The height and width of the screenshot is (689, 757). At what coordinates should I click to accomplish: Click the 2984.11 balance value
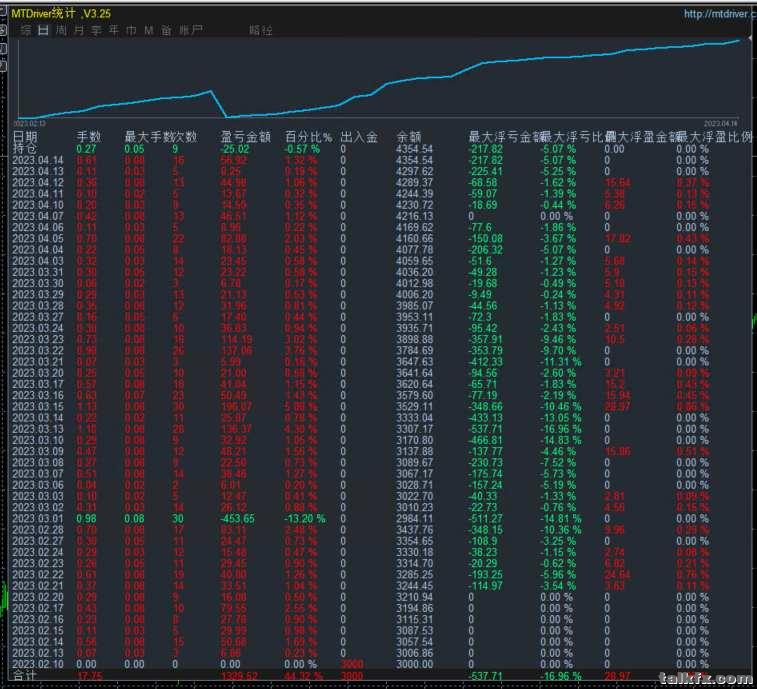coord(415,519)
